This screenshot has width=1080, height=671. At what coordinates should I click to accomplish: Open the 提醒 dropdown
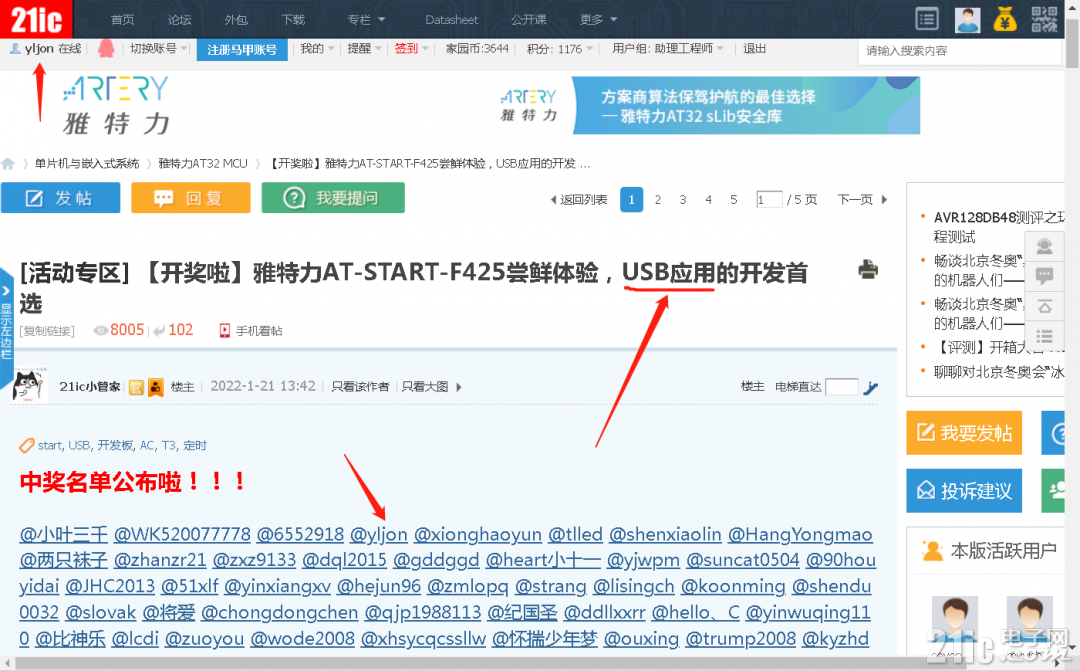pos(364,48)
